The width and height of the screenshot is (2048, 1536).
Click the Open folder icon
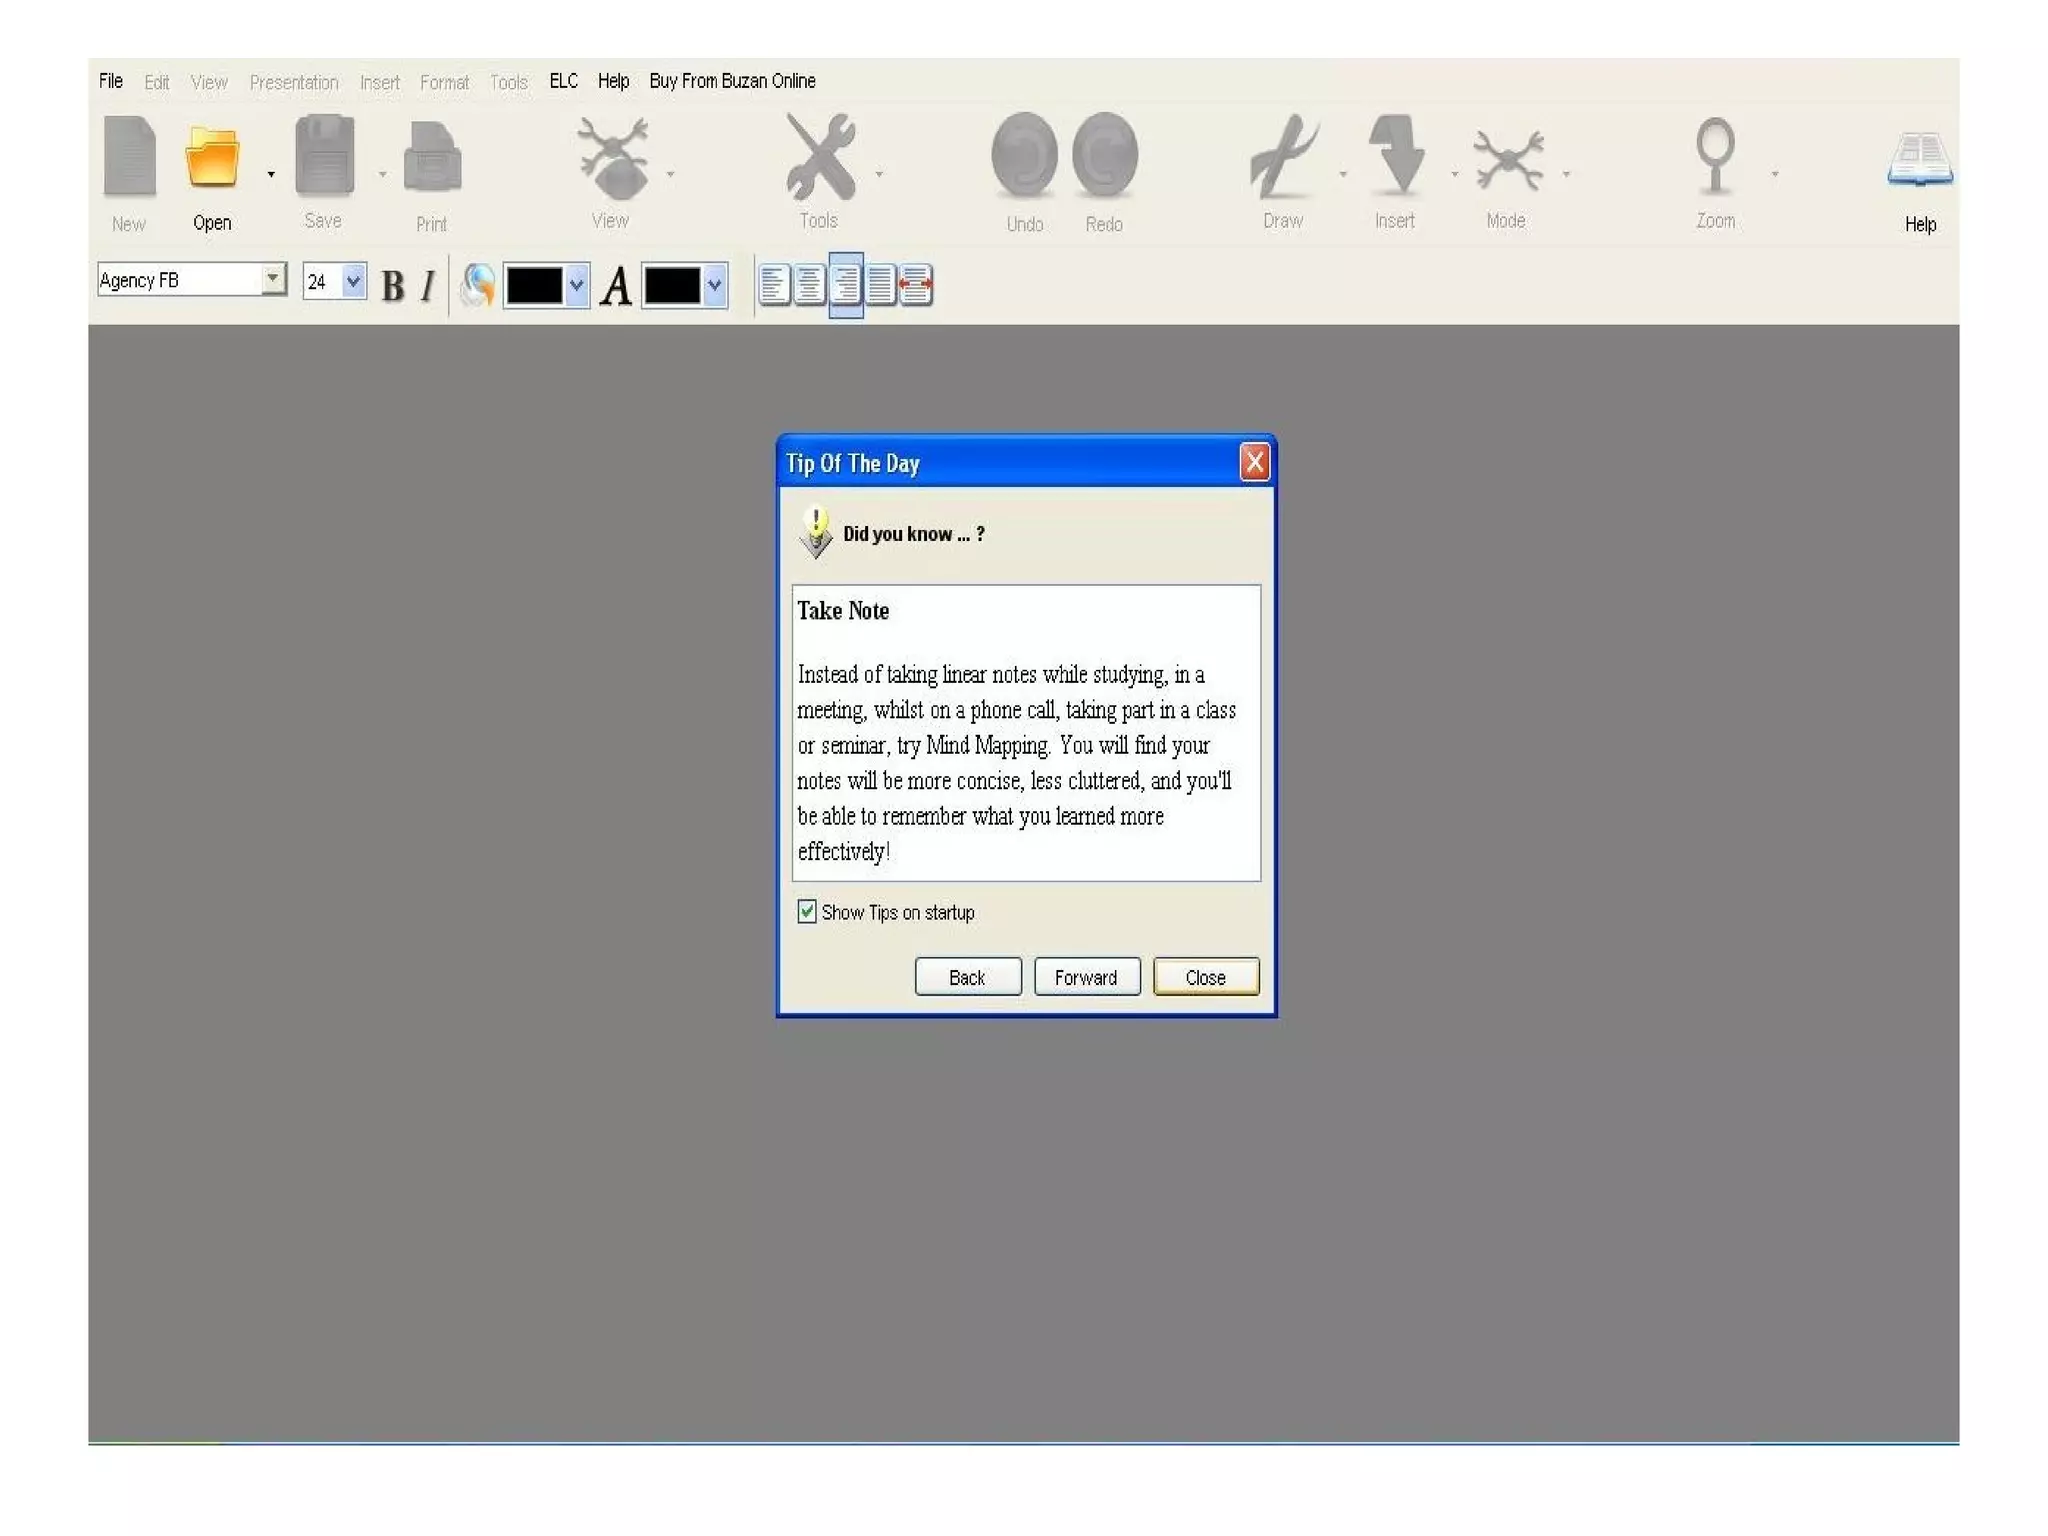[212, 158]
